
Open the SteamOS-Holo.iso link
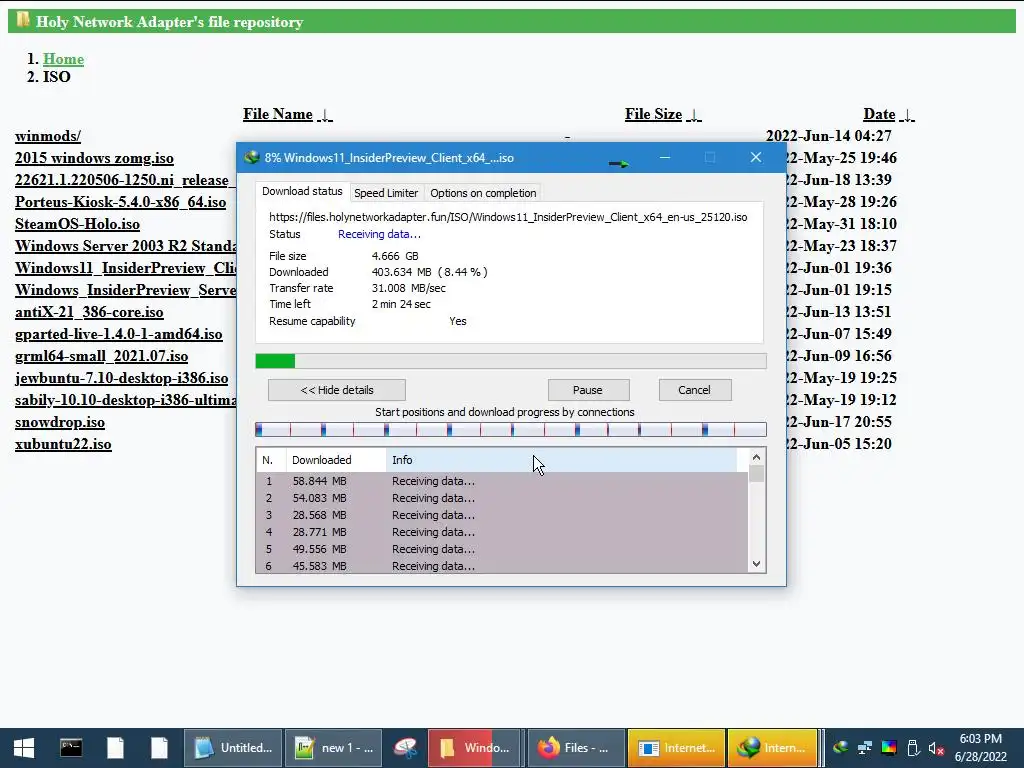coord(77,224)
